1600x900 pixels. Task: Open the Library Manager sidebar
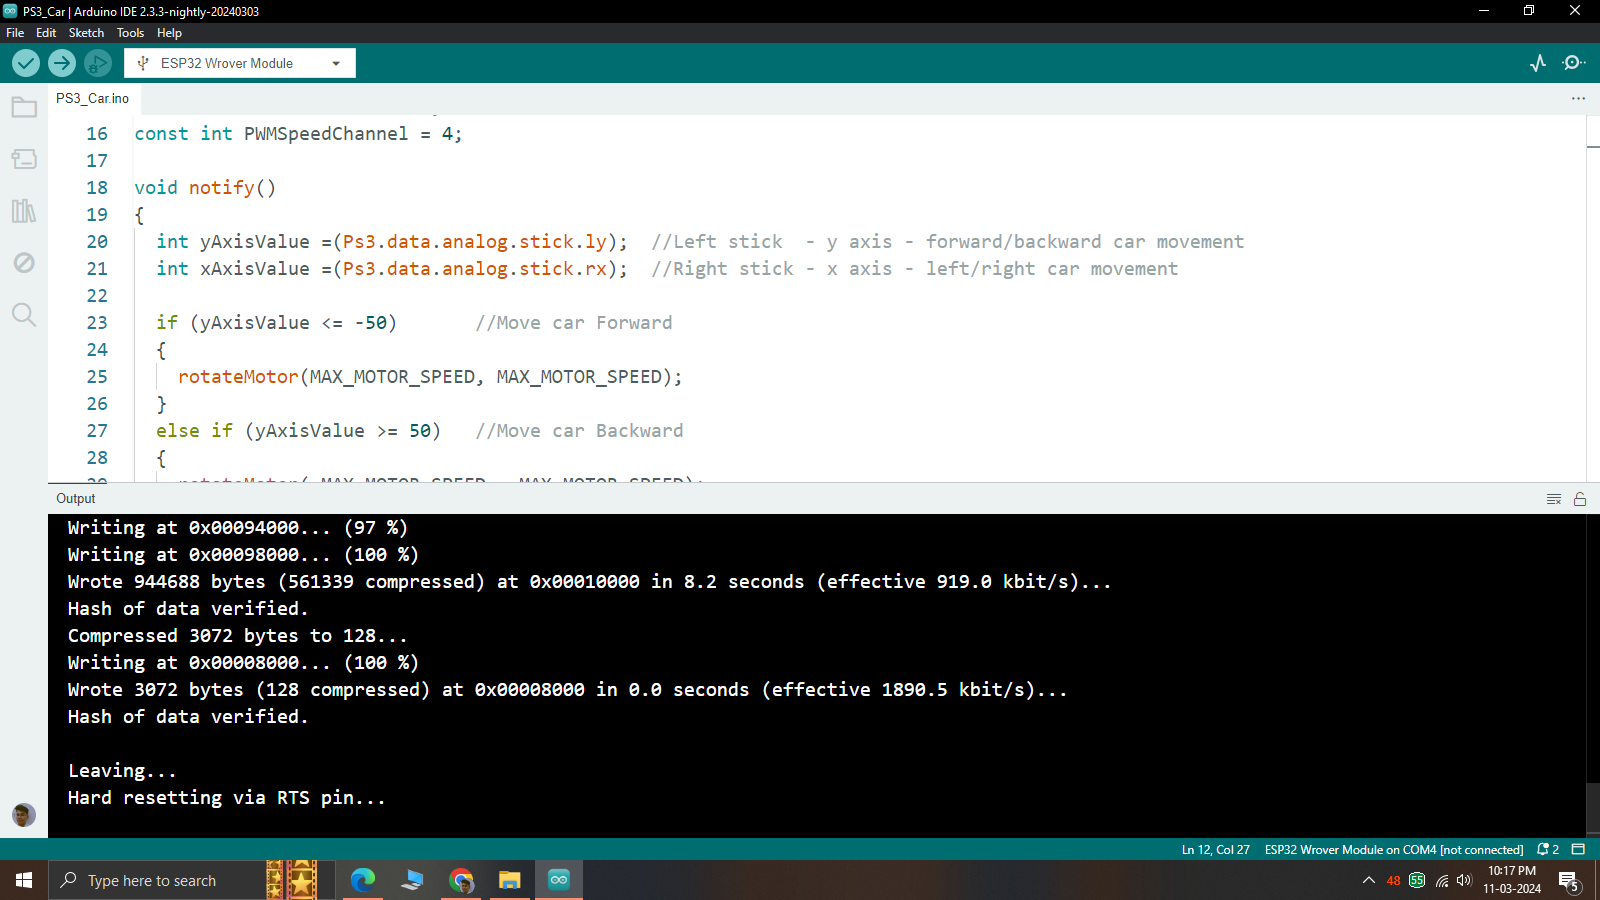point(24,211)
